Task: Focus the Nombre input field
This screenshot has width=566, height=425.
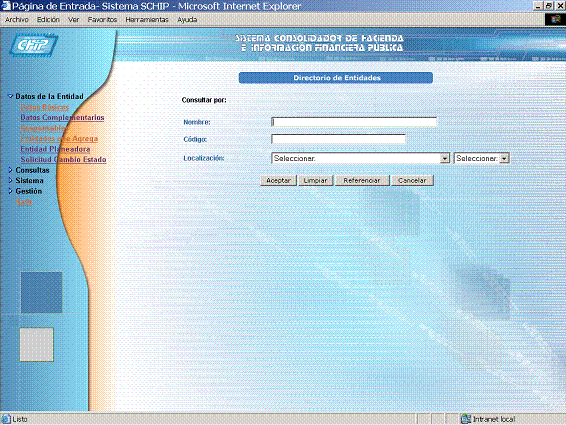Action: (354, 122)
